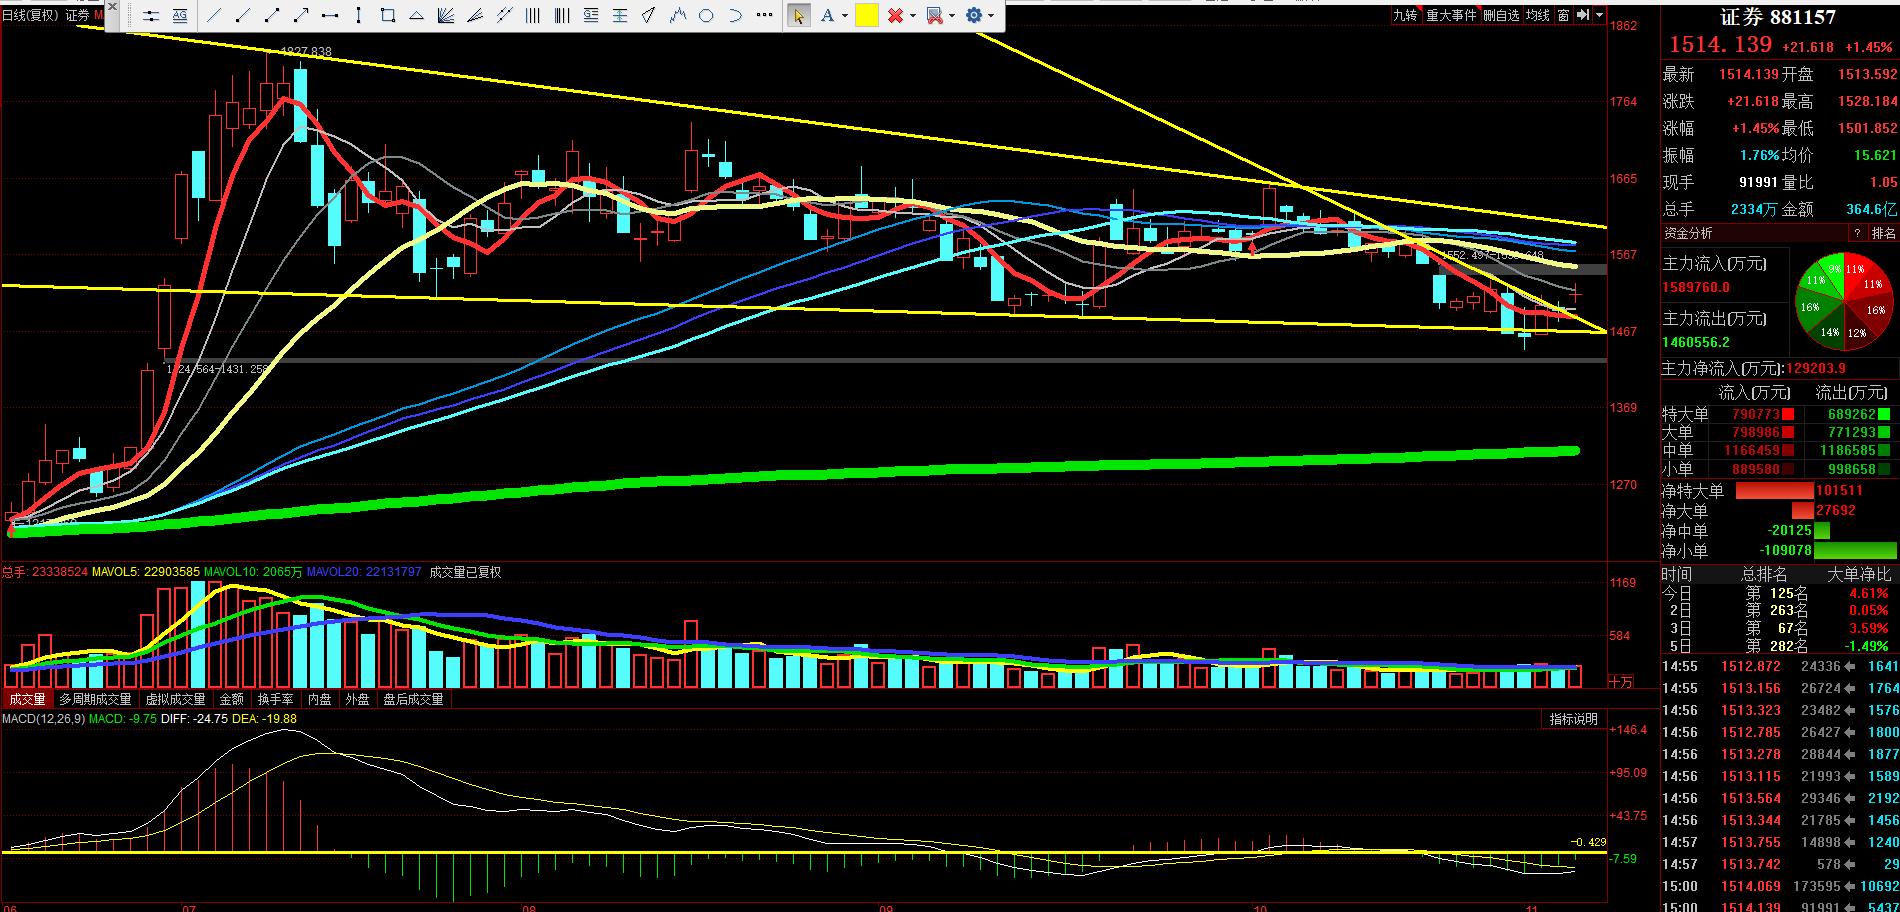Image resolution: width=1900 pixels, height=912 pixels.
Task: Switch to the 多周期成交量 tab
Action: (95, 699)
